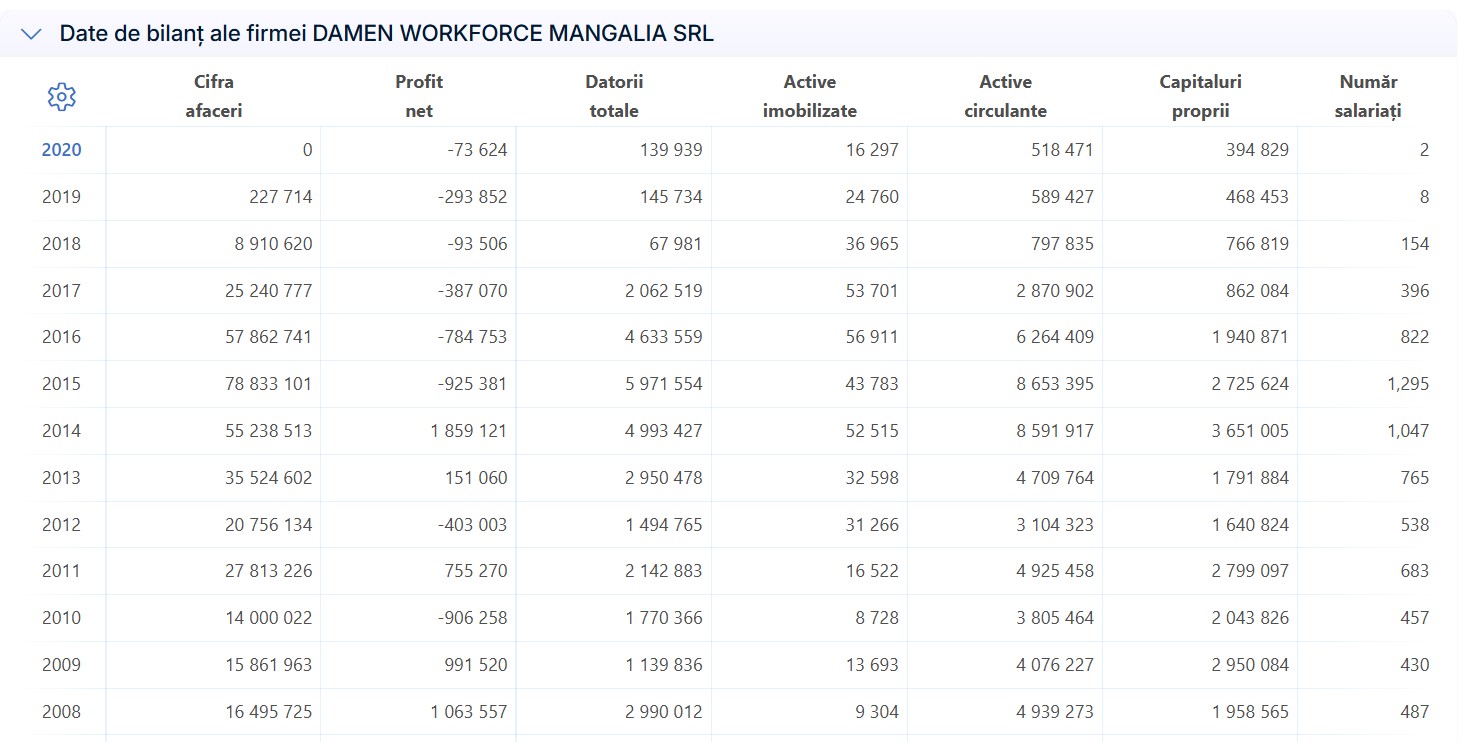
Task: Click the 2012 year row label
Action: [x=62, y=525]
